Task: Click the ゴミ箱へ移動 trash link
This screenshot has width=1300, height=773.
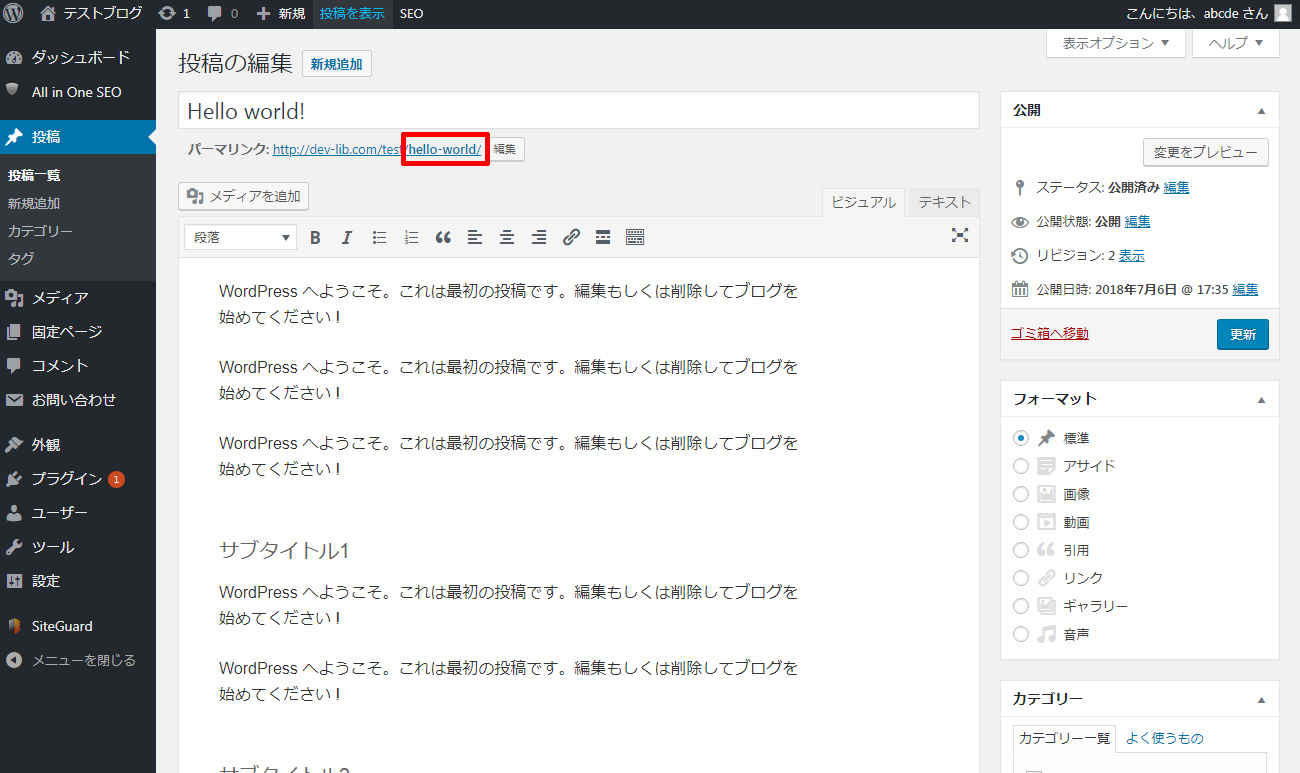Action: pos(1050,334)
